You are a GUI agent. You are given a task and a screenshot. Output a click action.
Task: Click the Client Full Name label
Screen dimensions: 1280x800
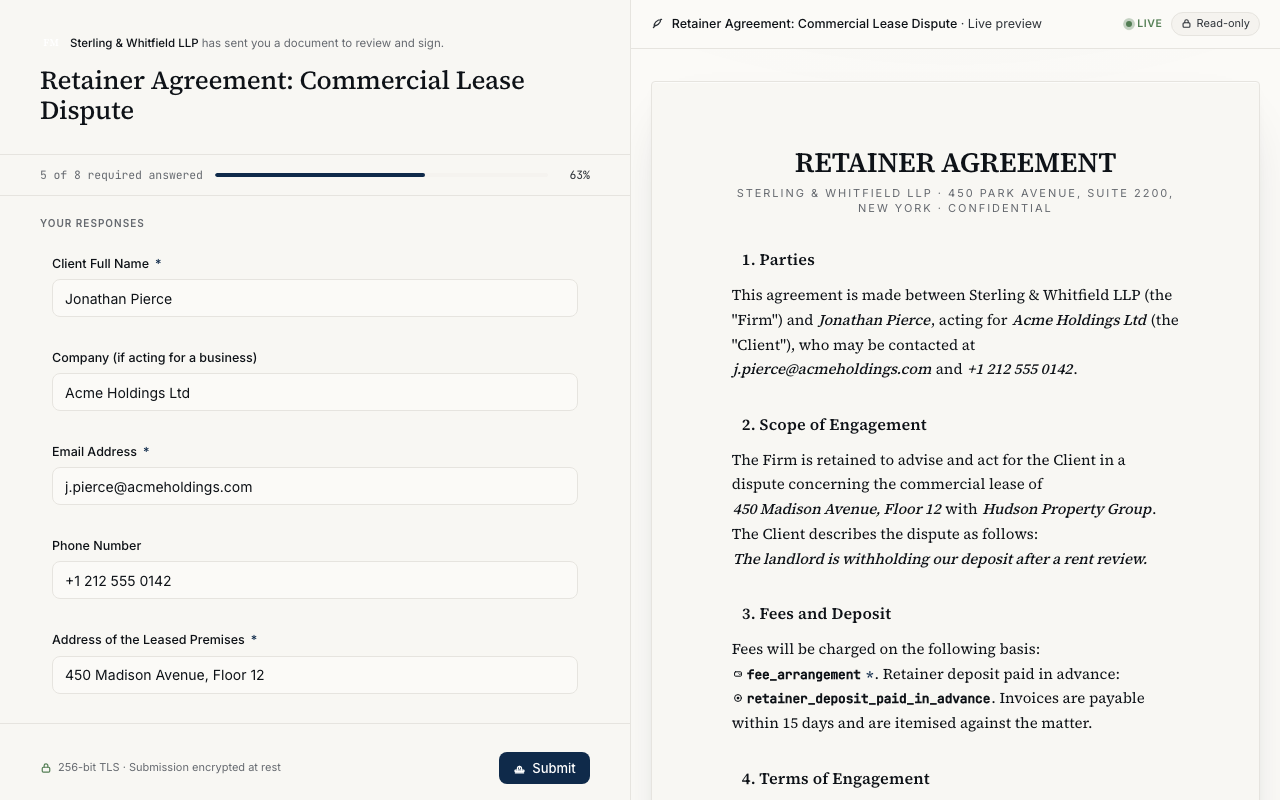pyautogui.click(x=100, y=263)
